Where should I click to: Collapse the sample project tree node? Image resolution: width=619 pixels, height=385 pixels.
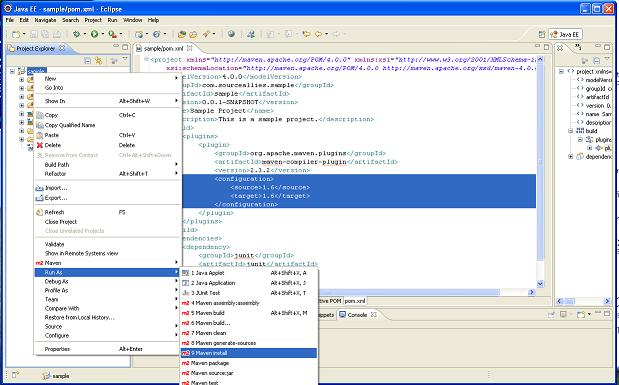pos(13,71)
